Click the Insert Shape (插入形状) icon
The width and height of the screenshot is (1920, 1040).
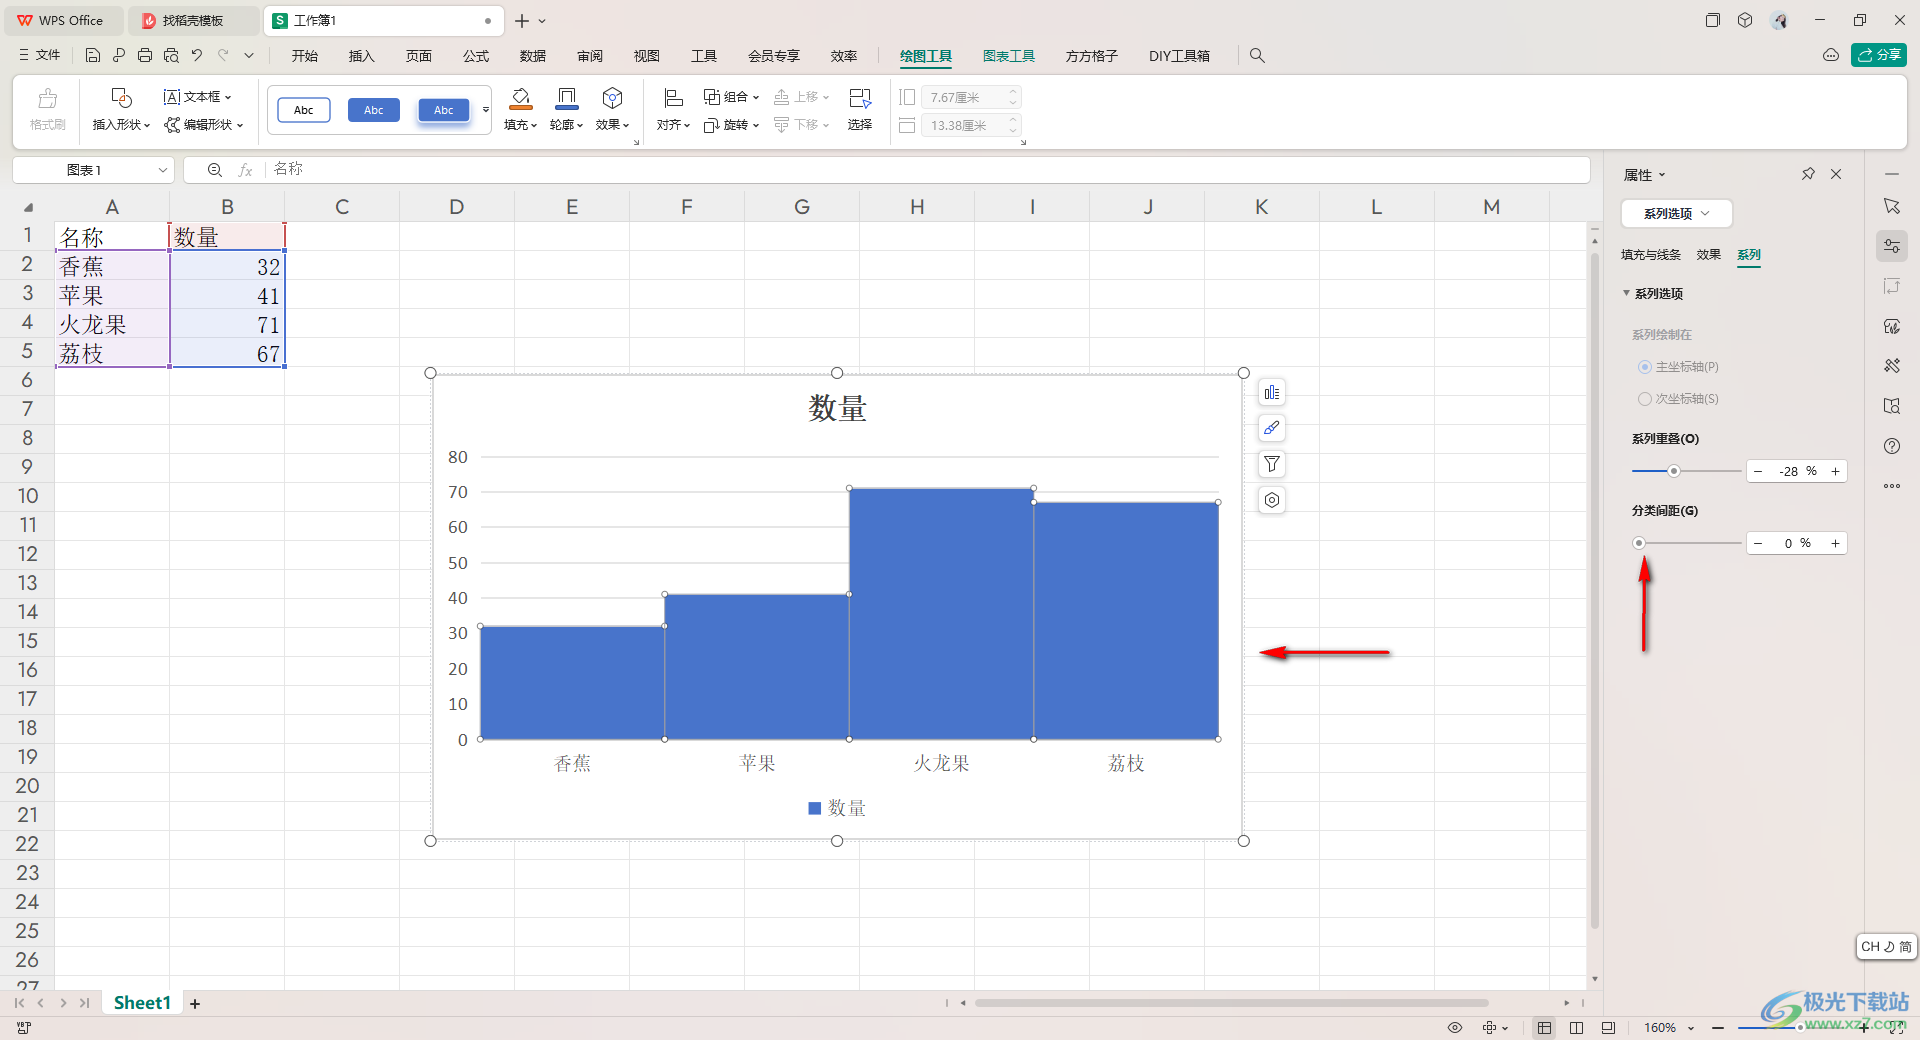pos(121,98)
